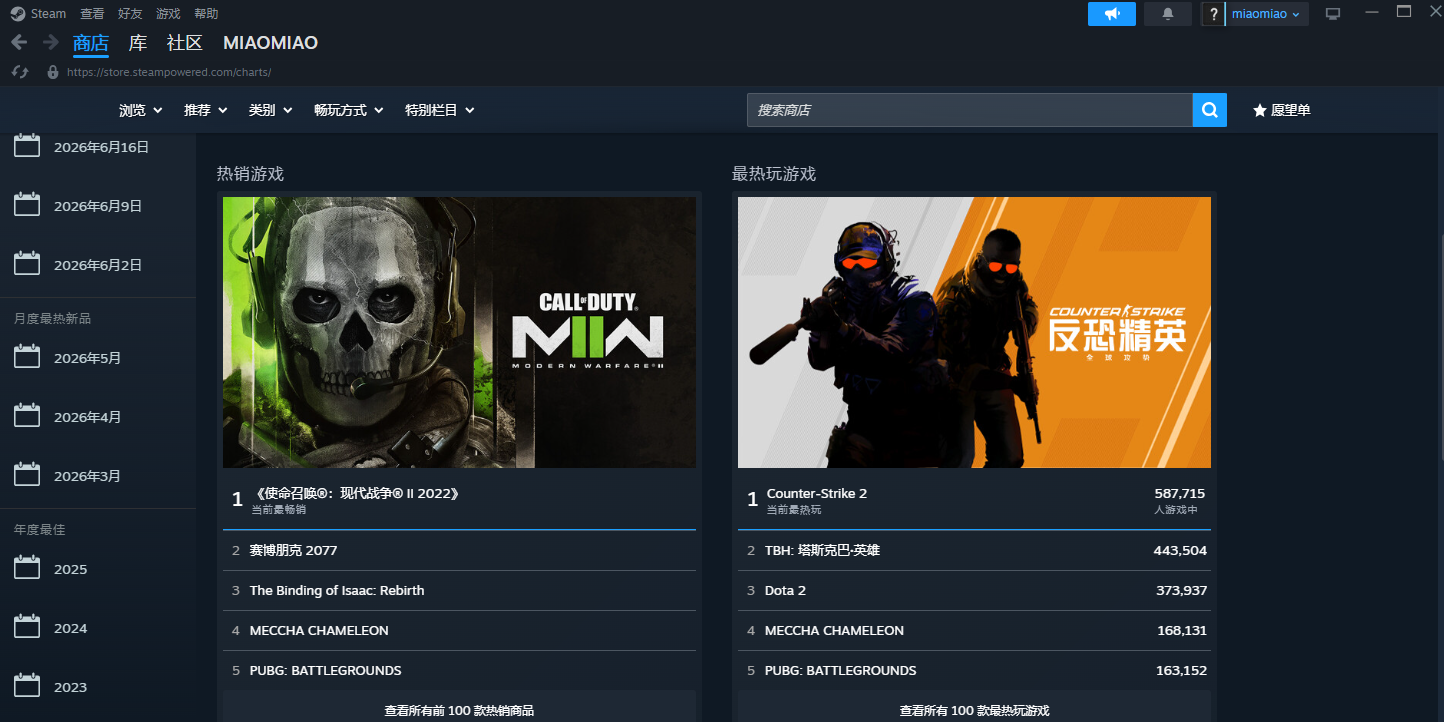Open MECCHA CHAMELEON in 热销游戏 list
Screen dimensions: 1444x722
[459, 630]
